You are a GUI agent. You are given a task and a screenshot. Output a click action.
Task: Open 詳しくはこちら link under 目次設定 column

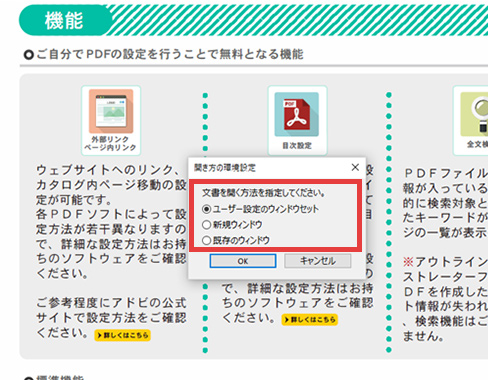tap(310, 320)
